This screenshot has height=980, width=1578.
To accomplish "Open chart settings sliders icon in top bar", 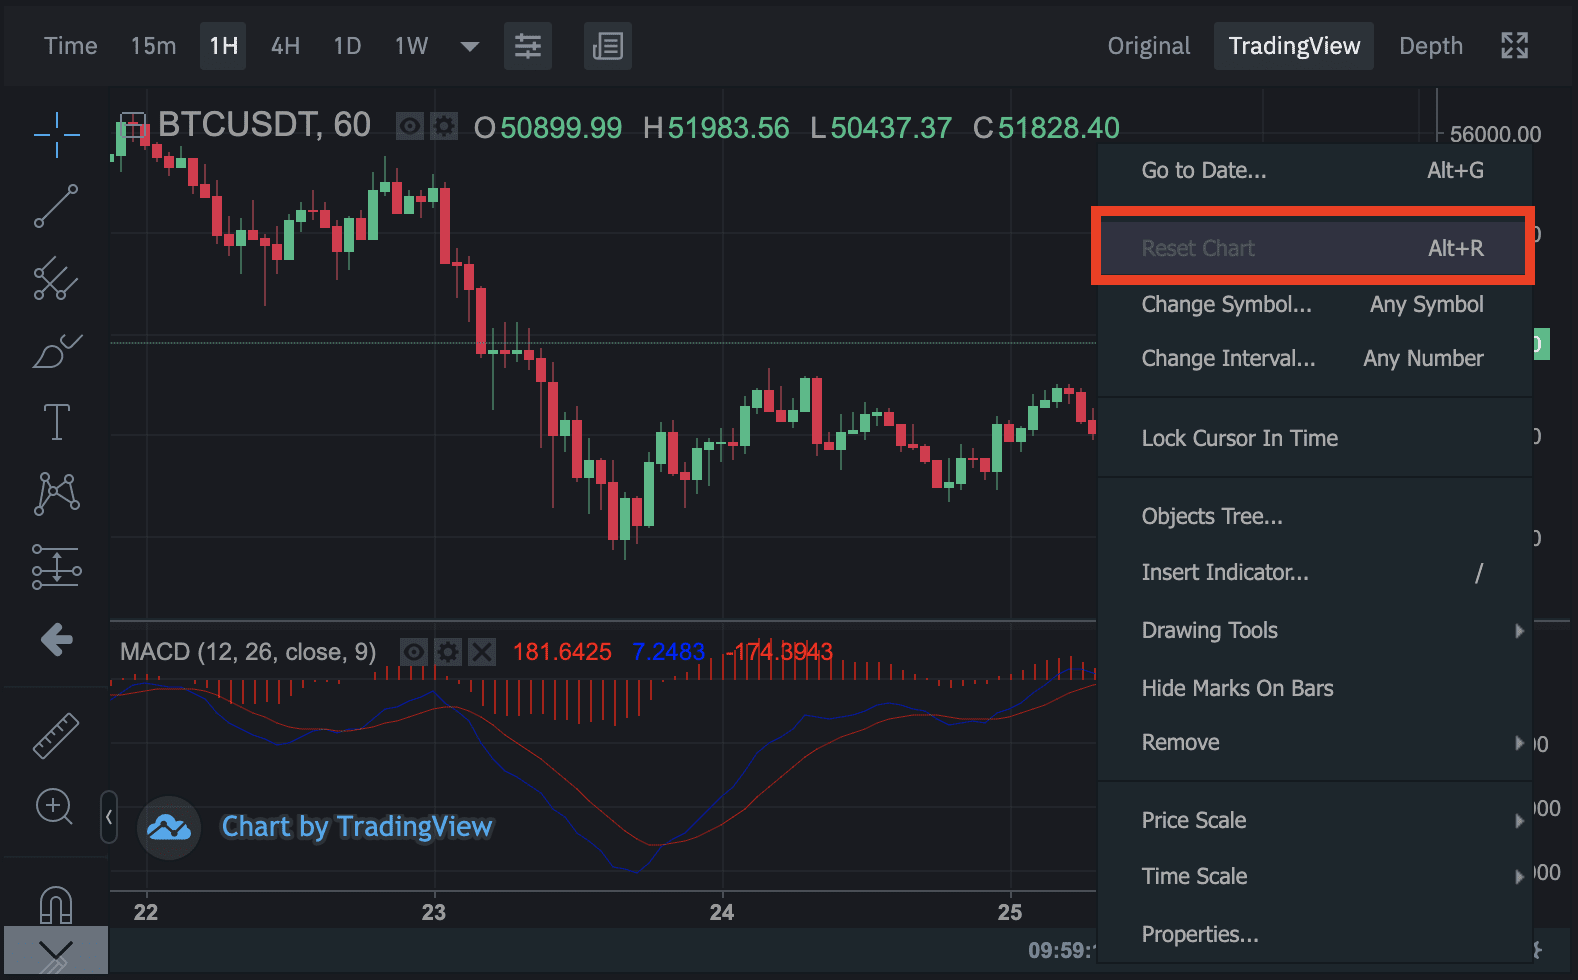I will (528, 46).
